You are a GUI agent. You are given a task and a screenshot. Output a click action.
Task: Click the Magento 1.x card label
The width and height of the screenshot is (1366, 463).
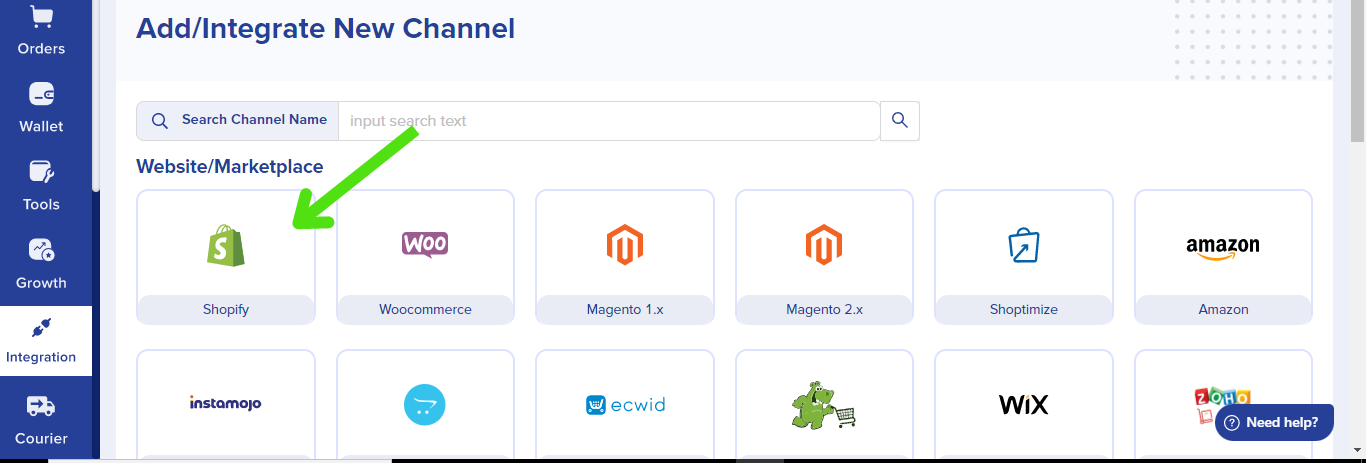click(625, 309)
